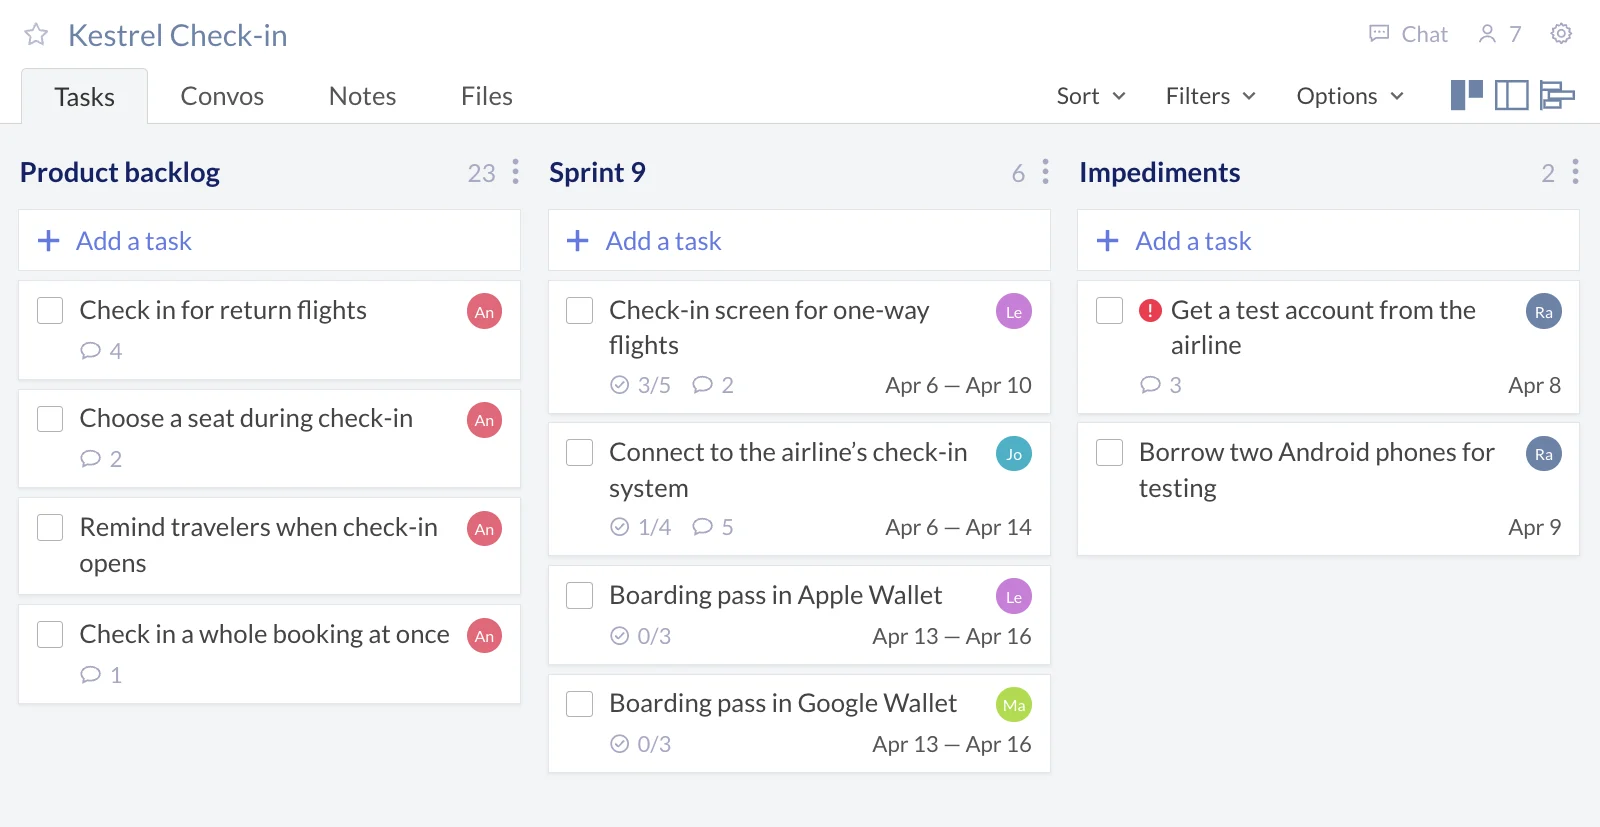Open Sprint 9 column options menu

coord(1046,172)
